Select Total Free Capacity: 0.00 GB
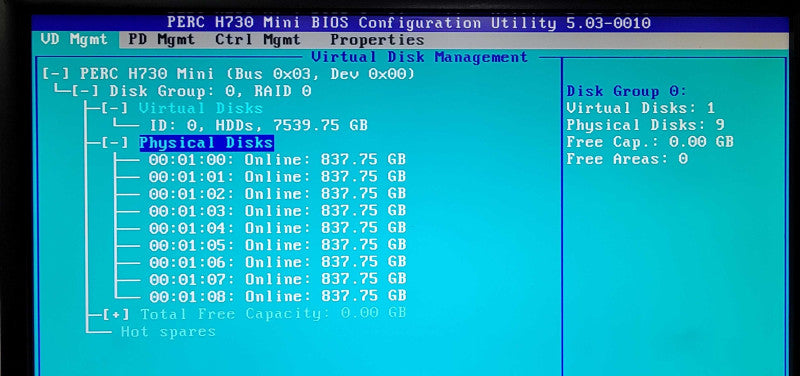The height and width of the screenshot is (376, 800). coord(273,314)
